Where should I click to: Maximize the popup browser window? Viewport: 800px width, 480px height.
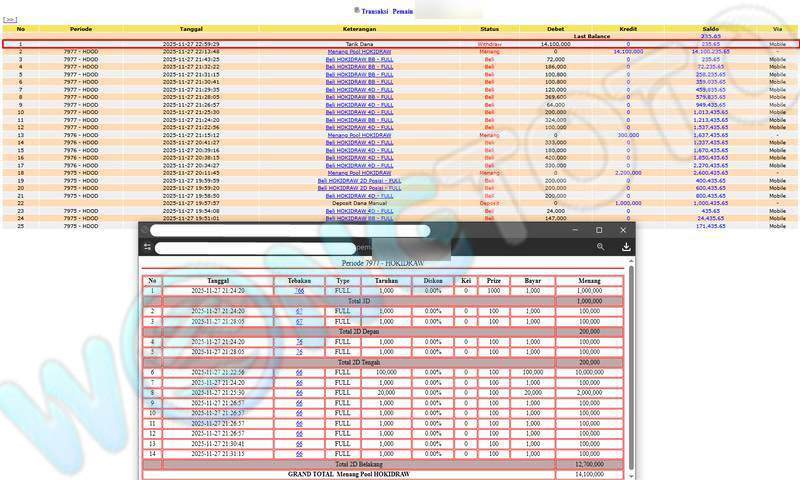[x=599, y=230]
